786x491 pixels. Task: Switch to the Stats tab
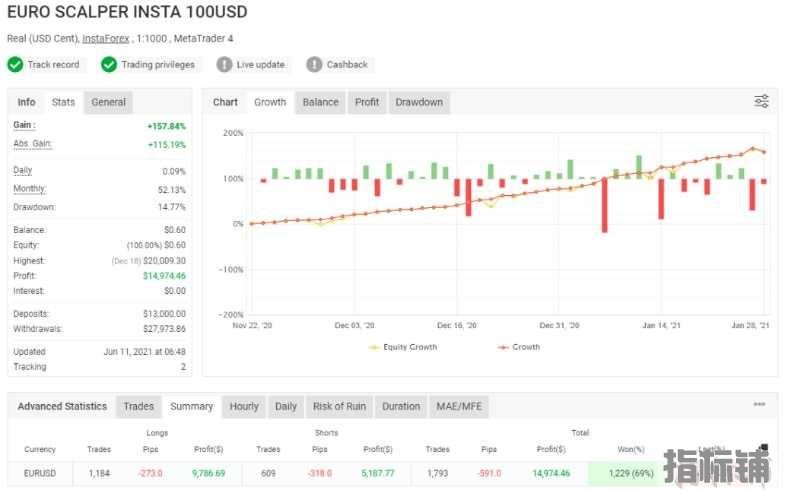pyautogui.click(x=63, y=102)
